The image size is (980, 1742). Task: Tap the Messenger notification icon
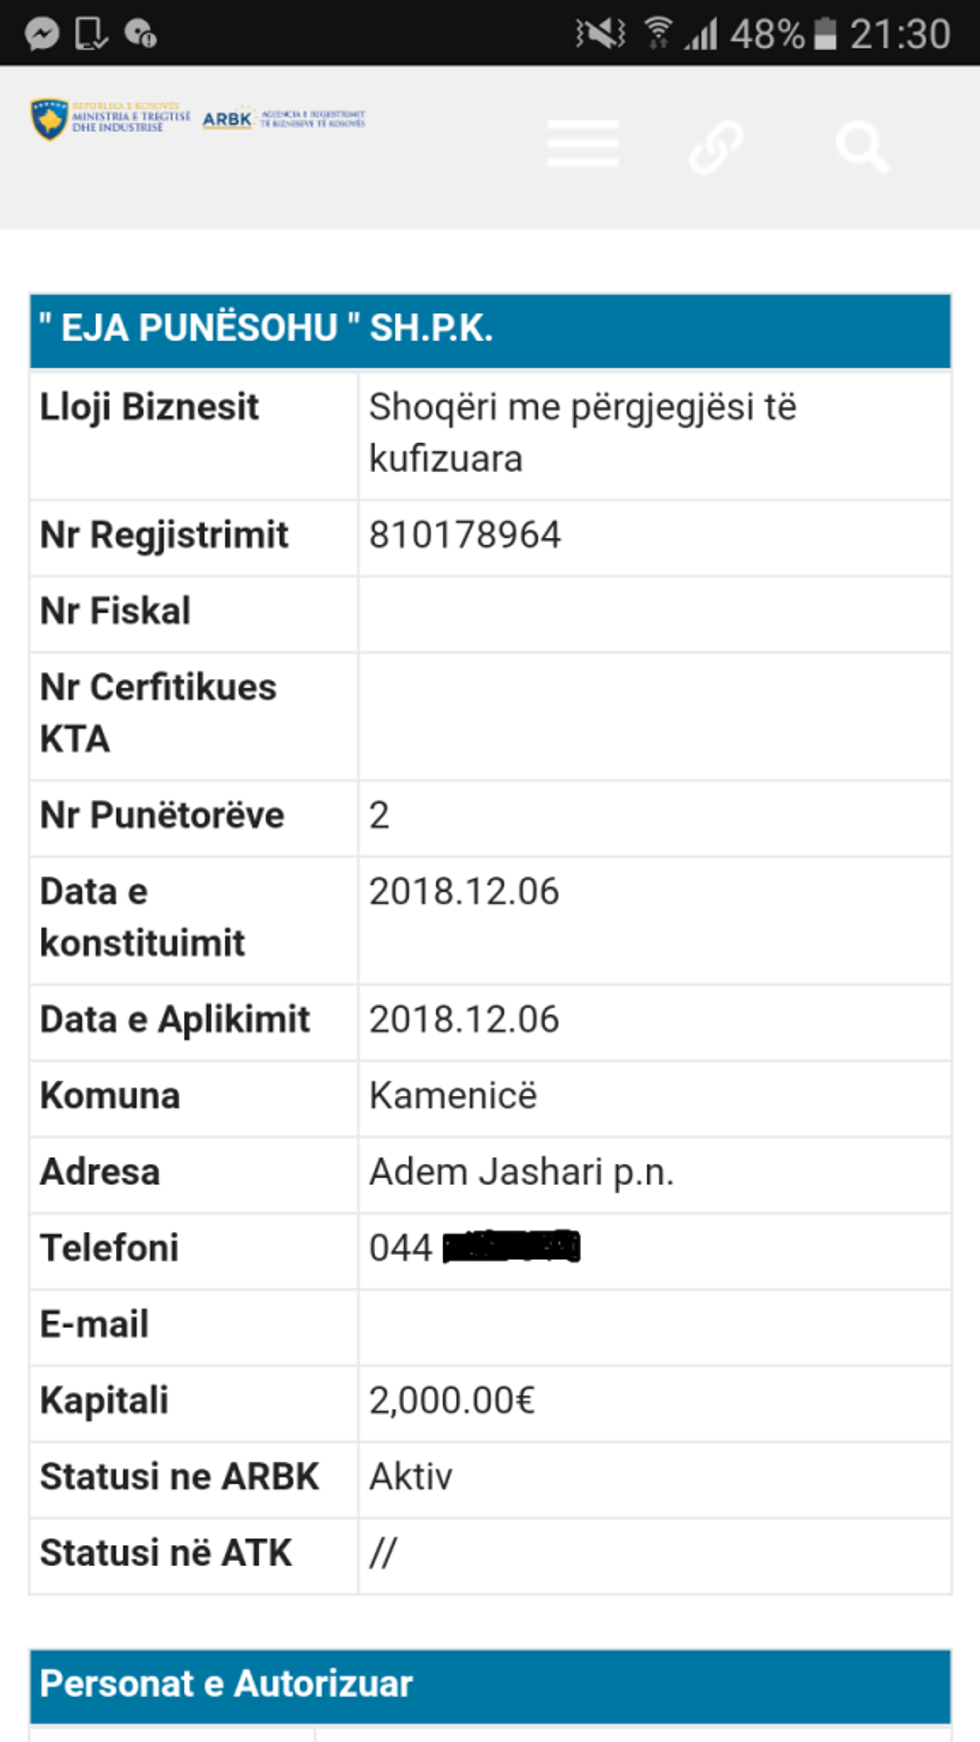pyautogui.click(x=42, y=34)
